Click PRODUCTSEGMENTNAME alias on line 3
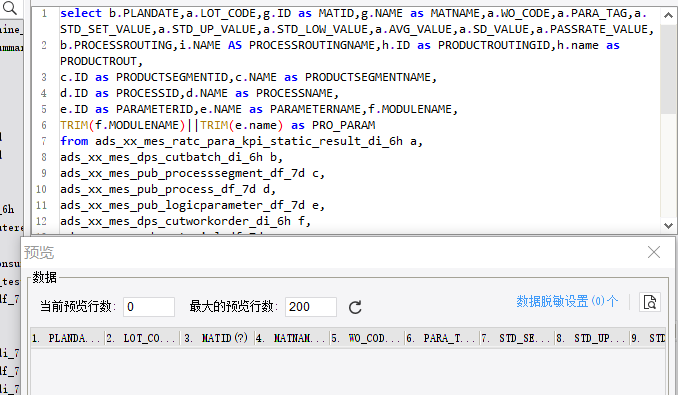The image size is (678, 395). tap(368, 77)
